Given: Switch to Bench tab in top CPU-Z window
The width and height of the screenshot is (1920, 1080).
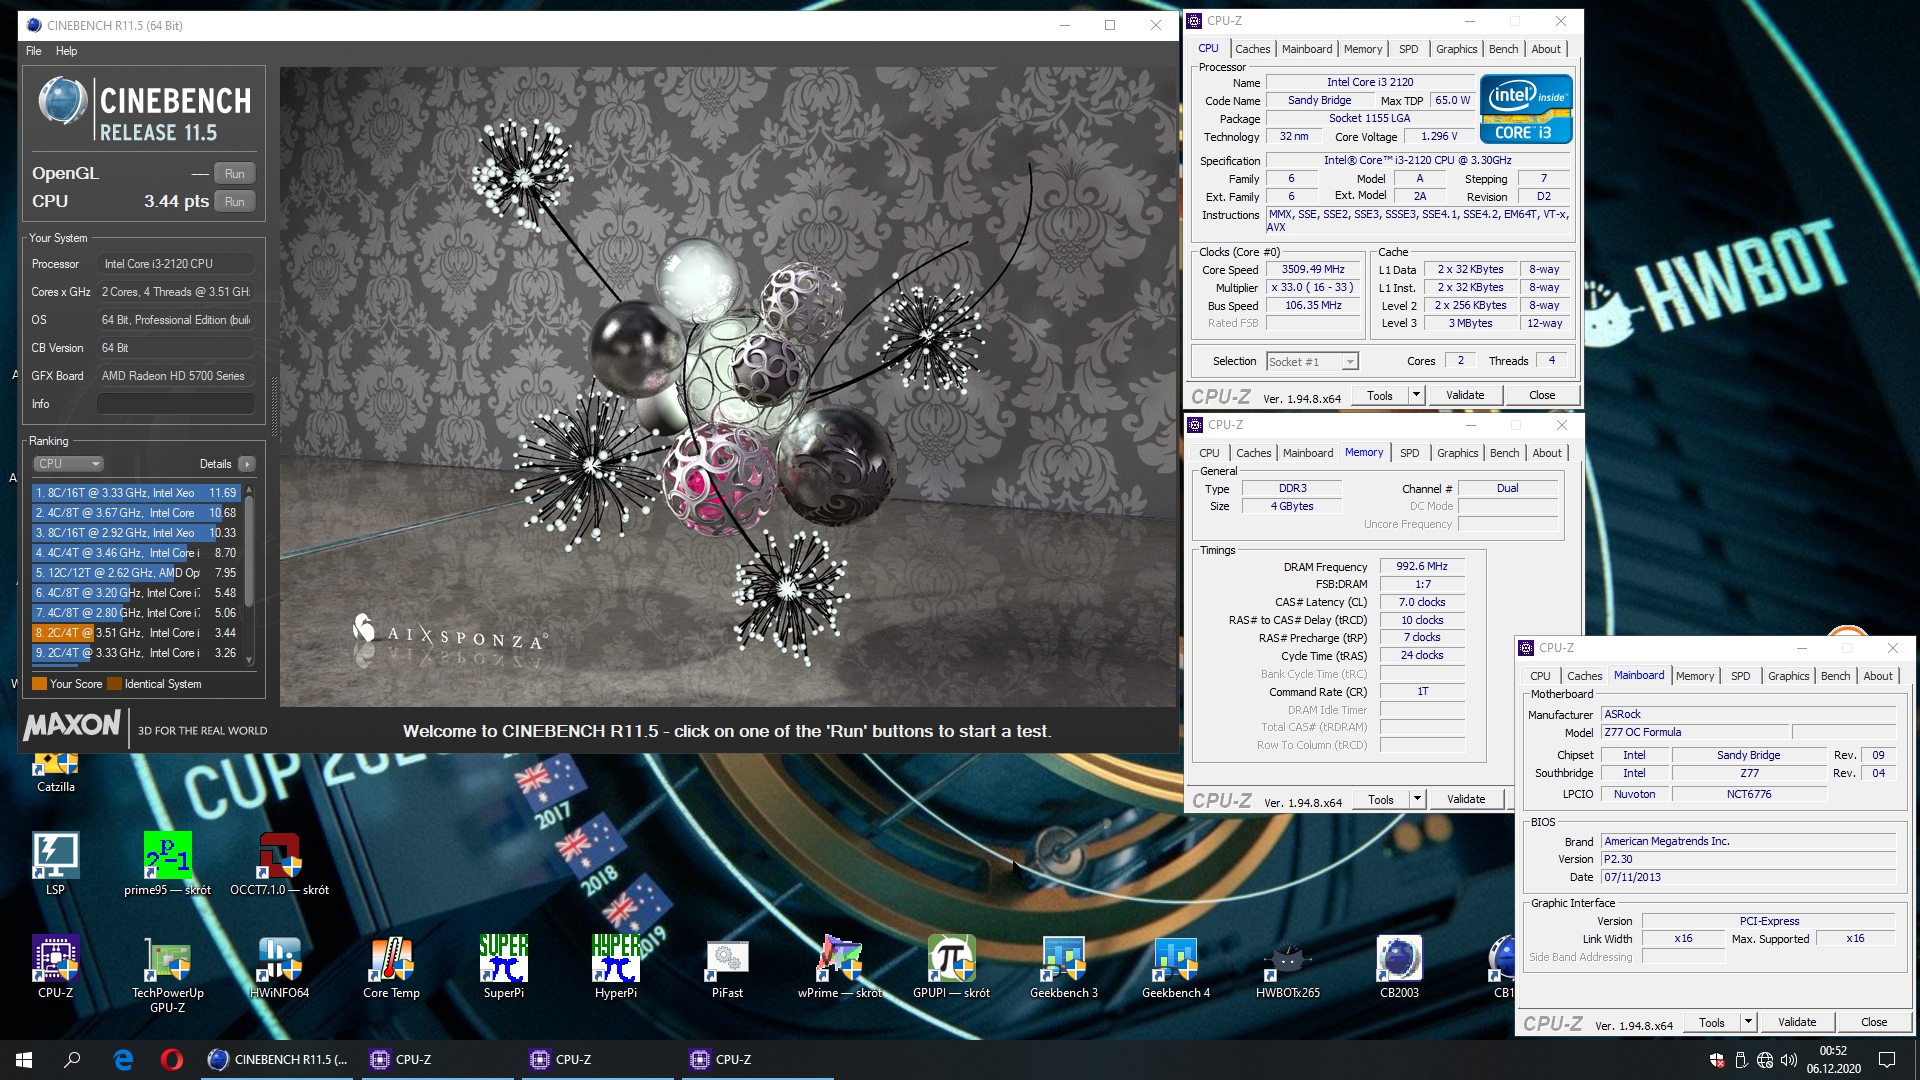Looking at the screenshot, I should pos(1503,49).
